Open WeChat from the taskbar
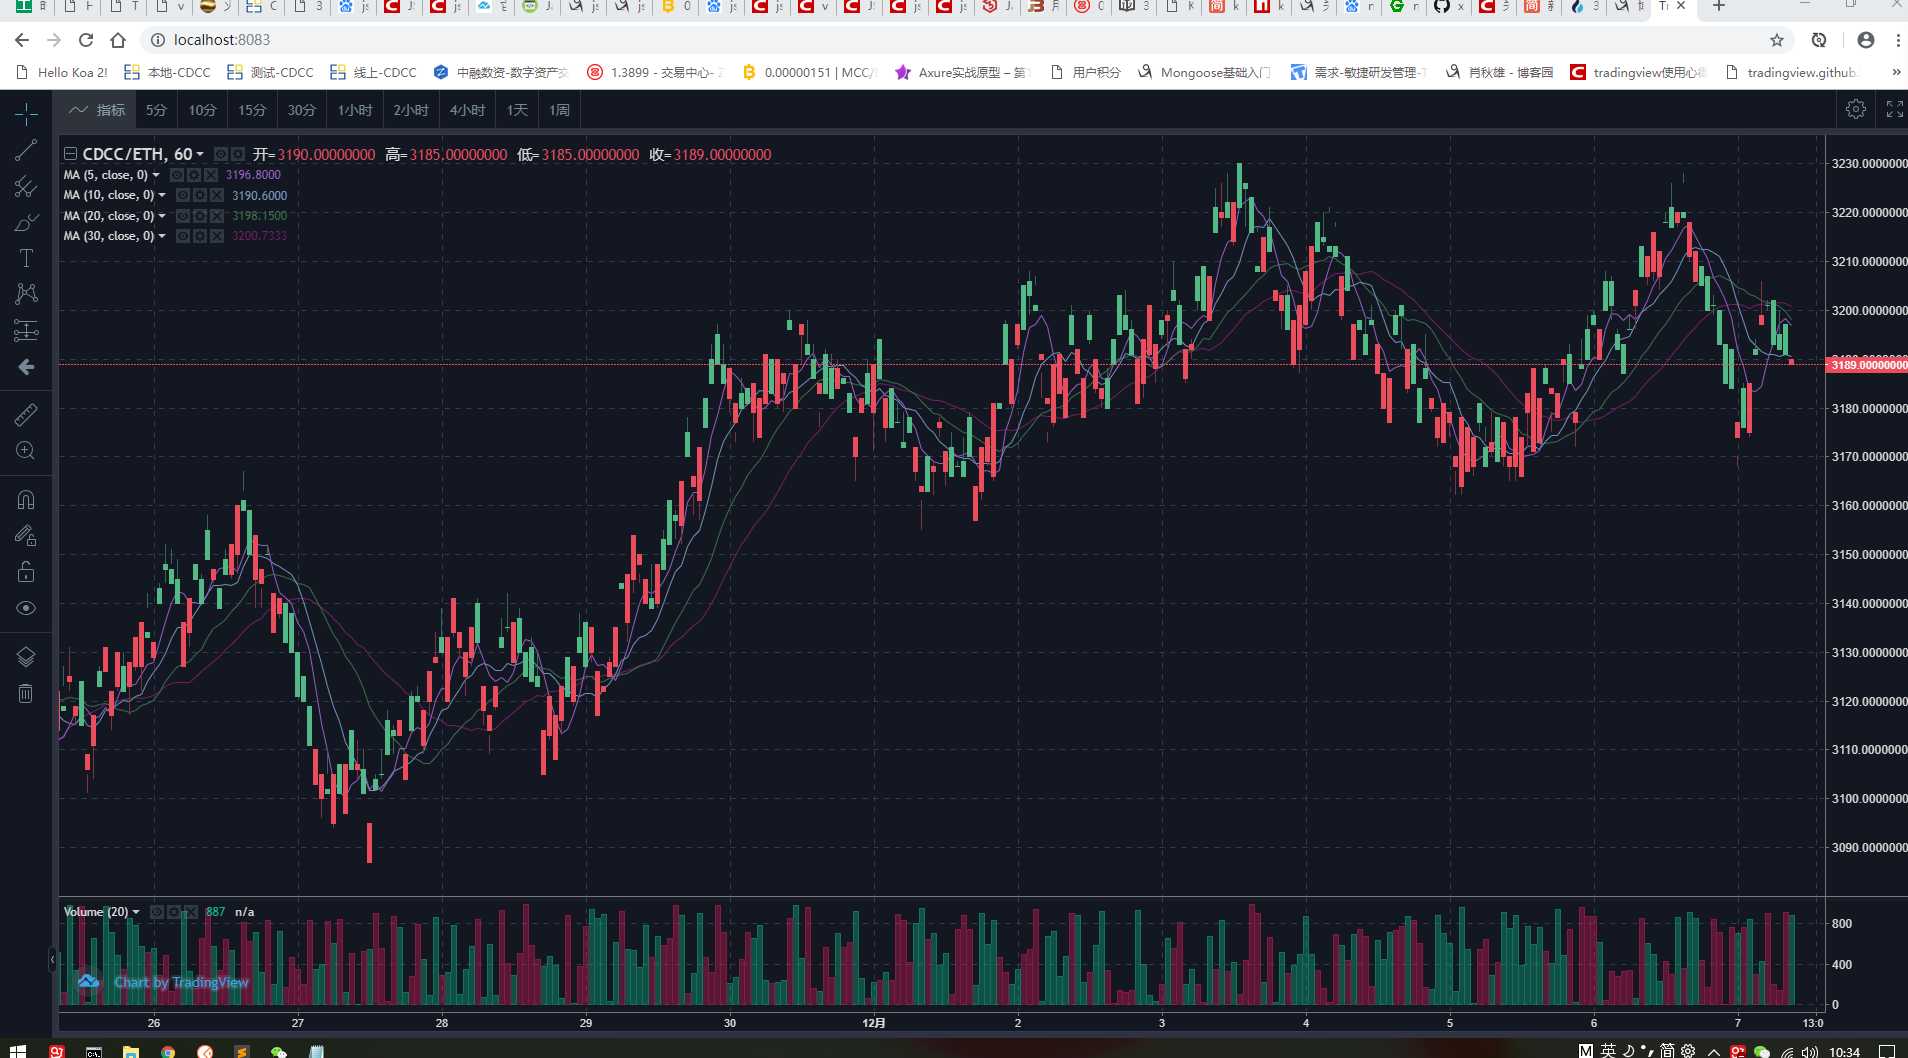The width and height of the screenshot is (1908, 1058). coord(279,1052)
